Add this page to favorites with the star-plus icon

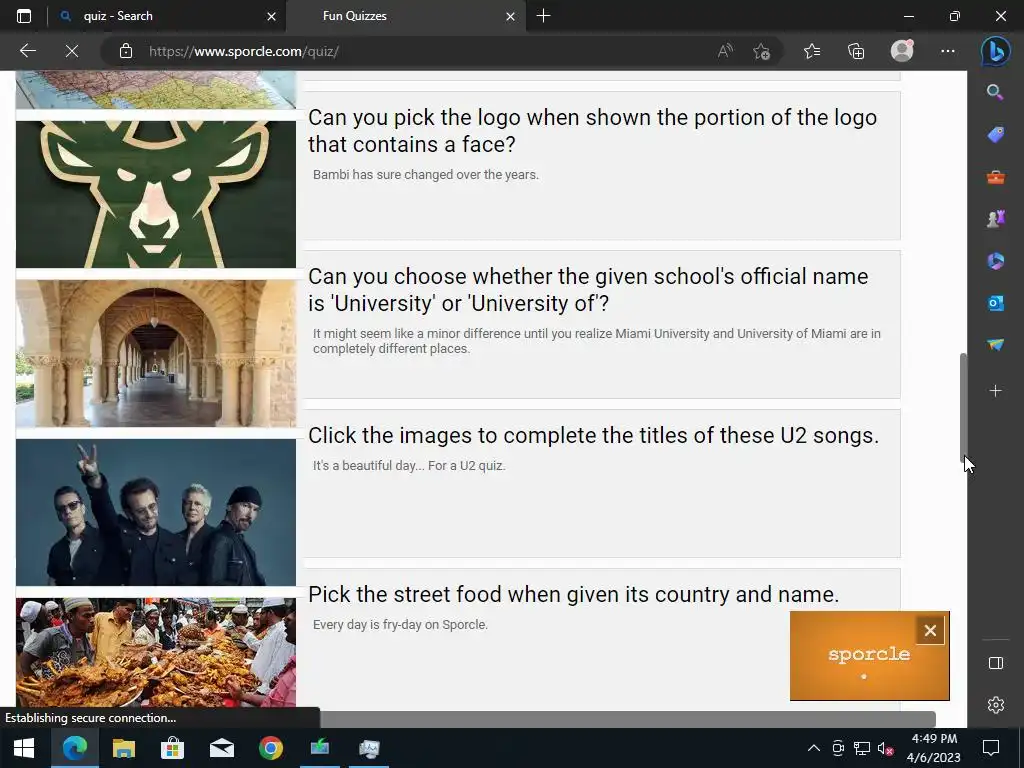pos(761,51)
